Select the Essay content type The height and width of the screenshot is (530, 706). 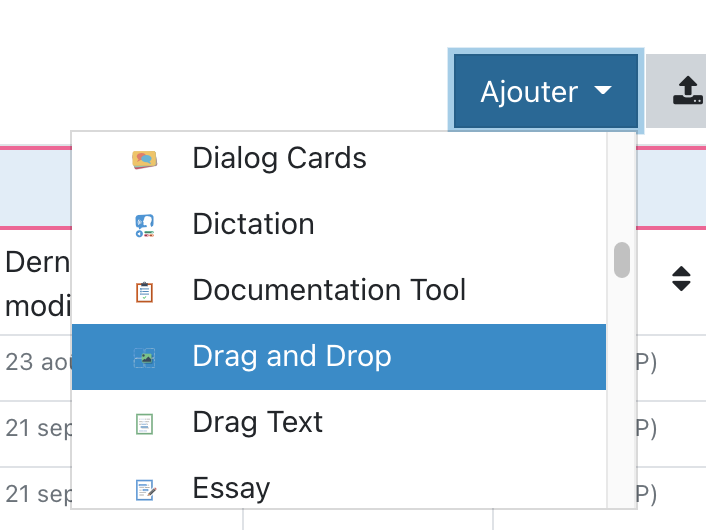(231, 488)
